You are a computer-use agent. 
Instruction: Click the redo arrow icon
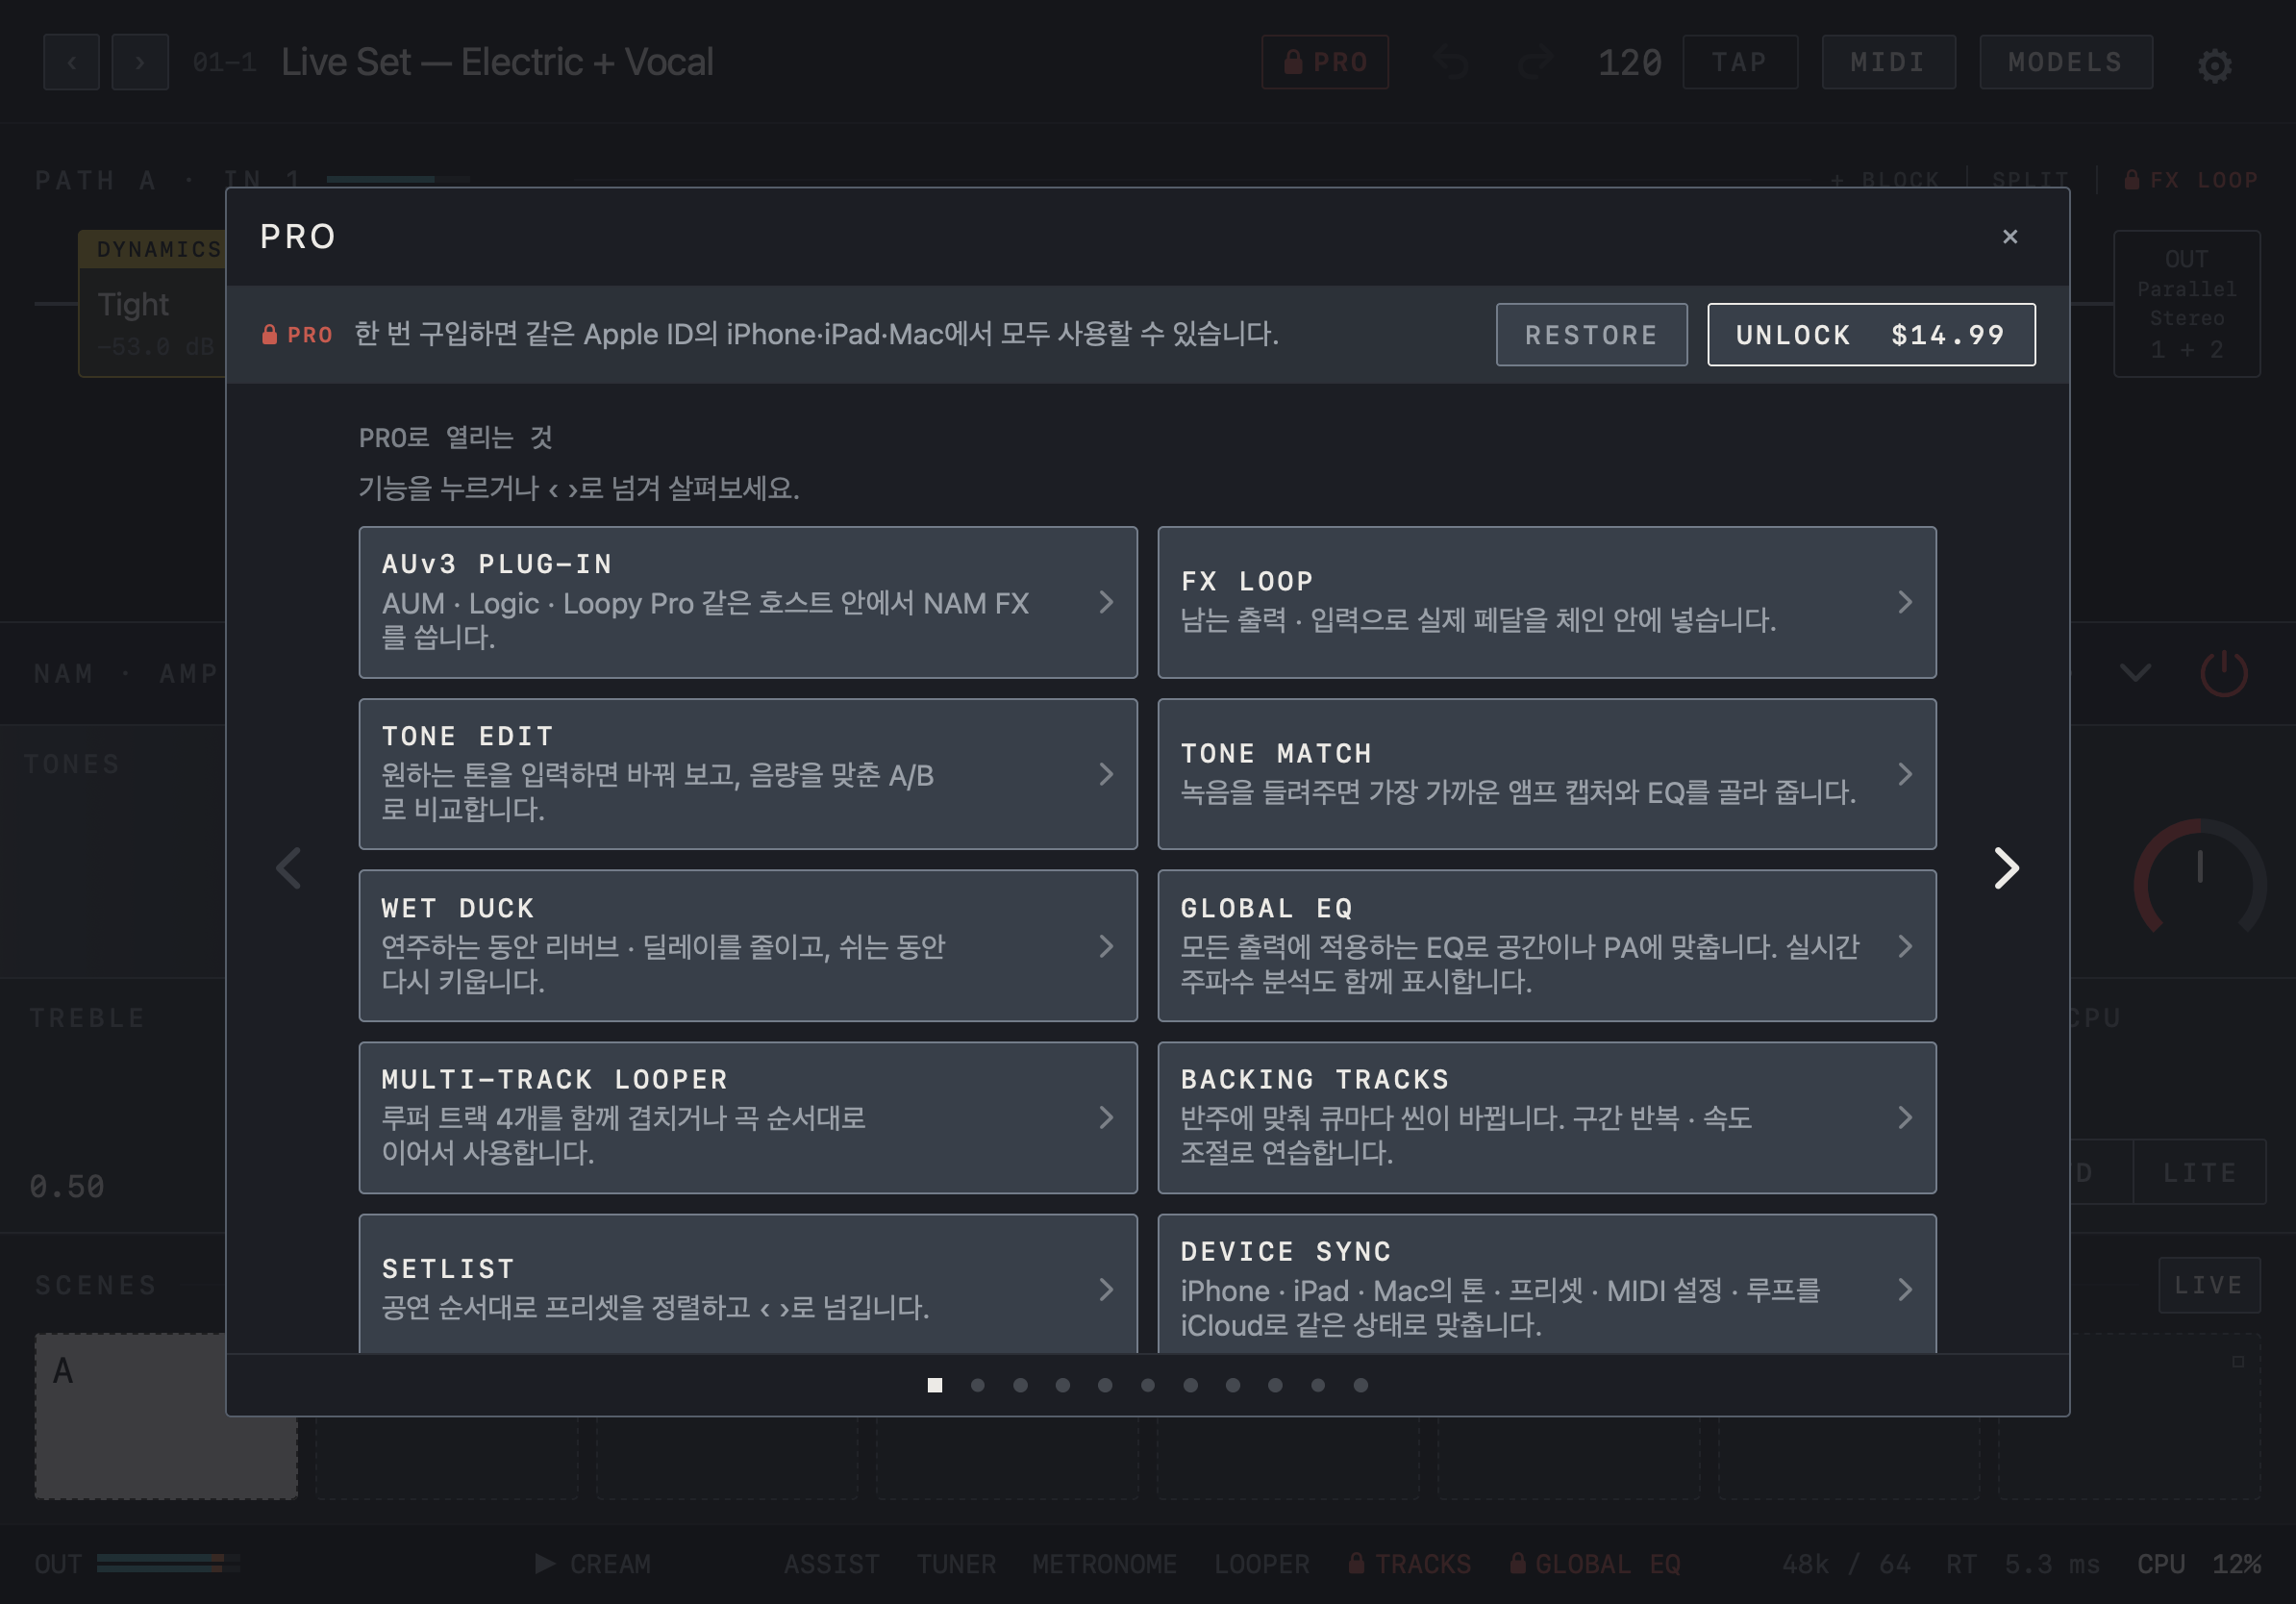(1534, 62)
